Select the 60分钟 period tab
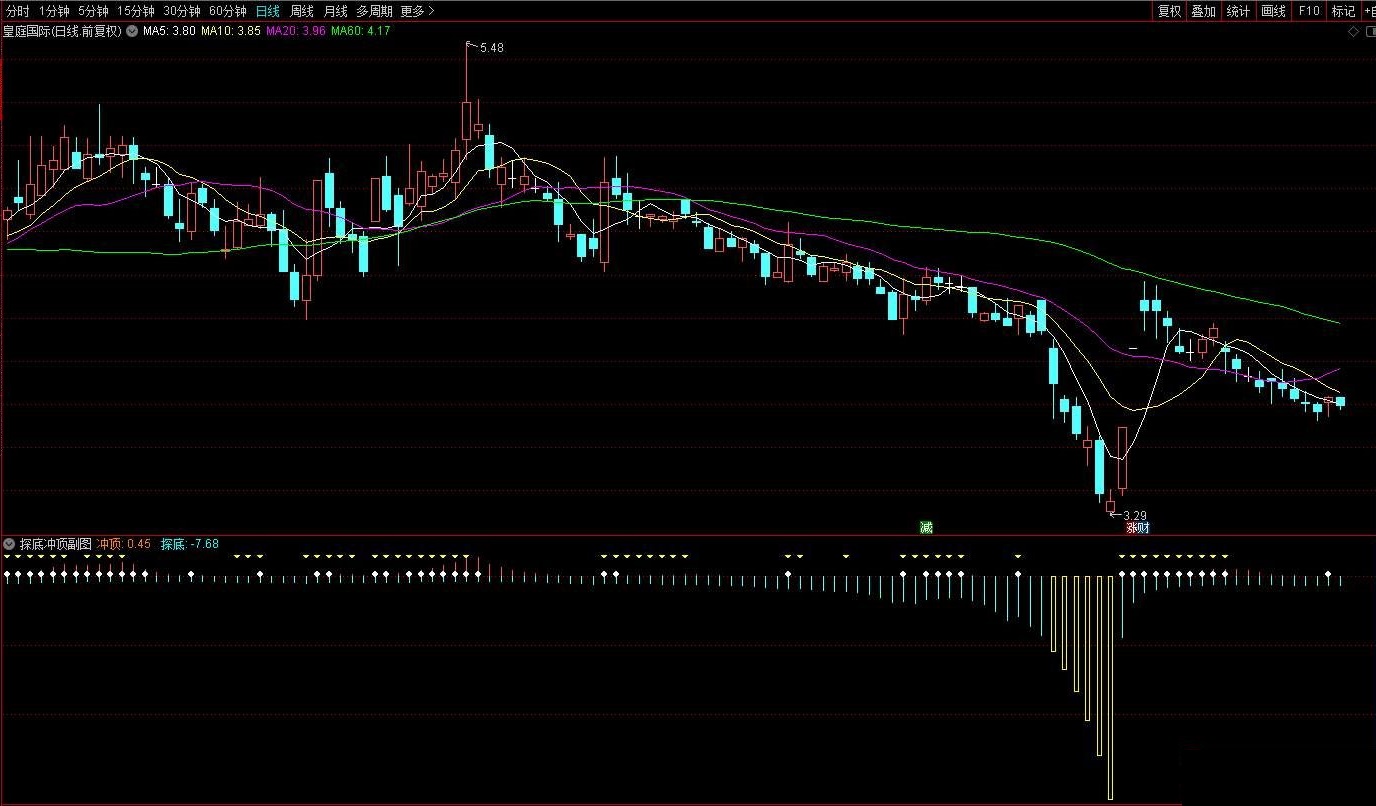This screenshot has width=1376, height=806. click(228, 11)
